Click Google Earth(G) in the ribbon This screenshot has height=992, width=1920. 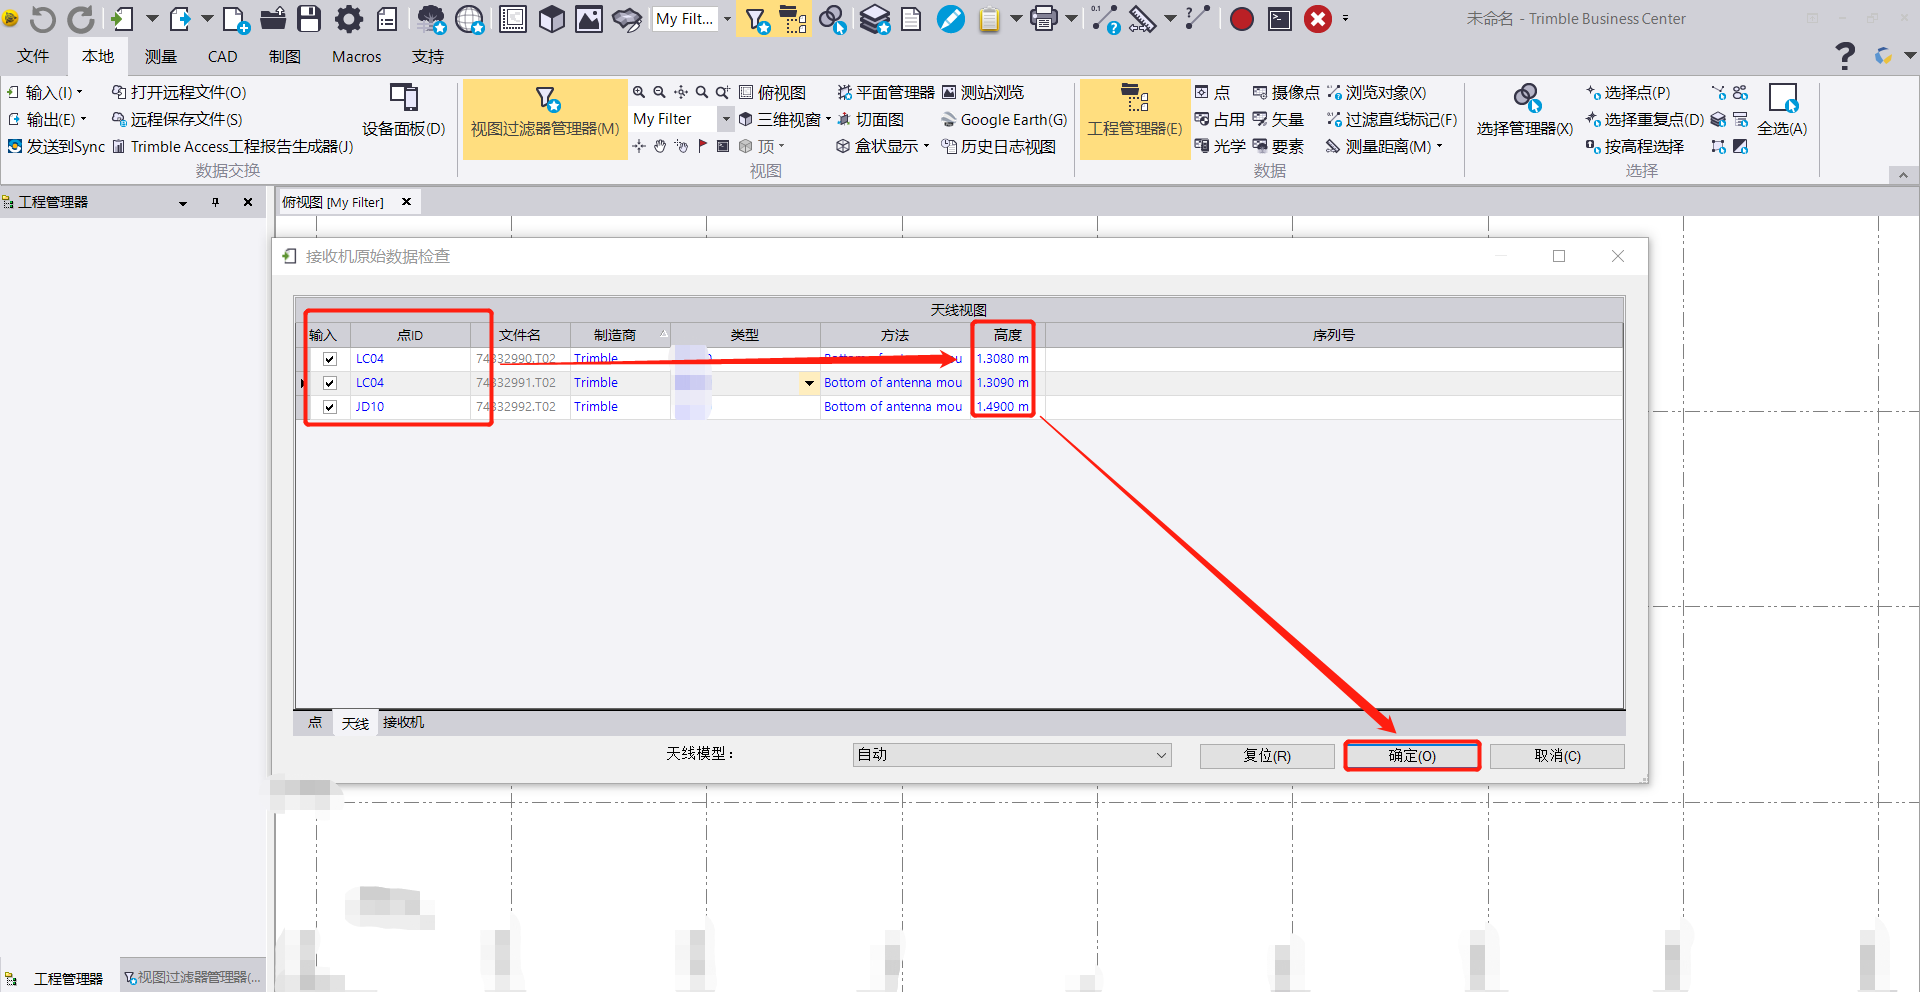pos(1004,119)
